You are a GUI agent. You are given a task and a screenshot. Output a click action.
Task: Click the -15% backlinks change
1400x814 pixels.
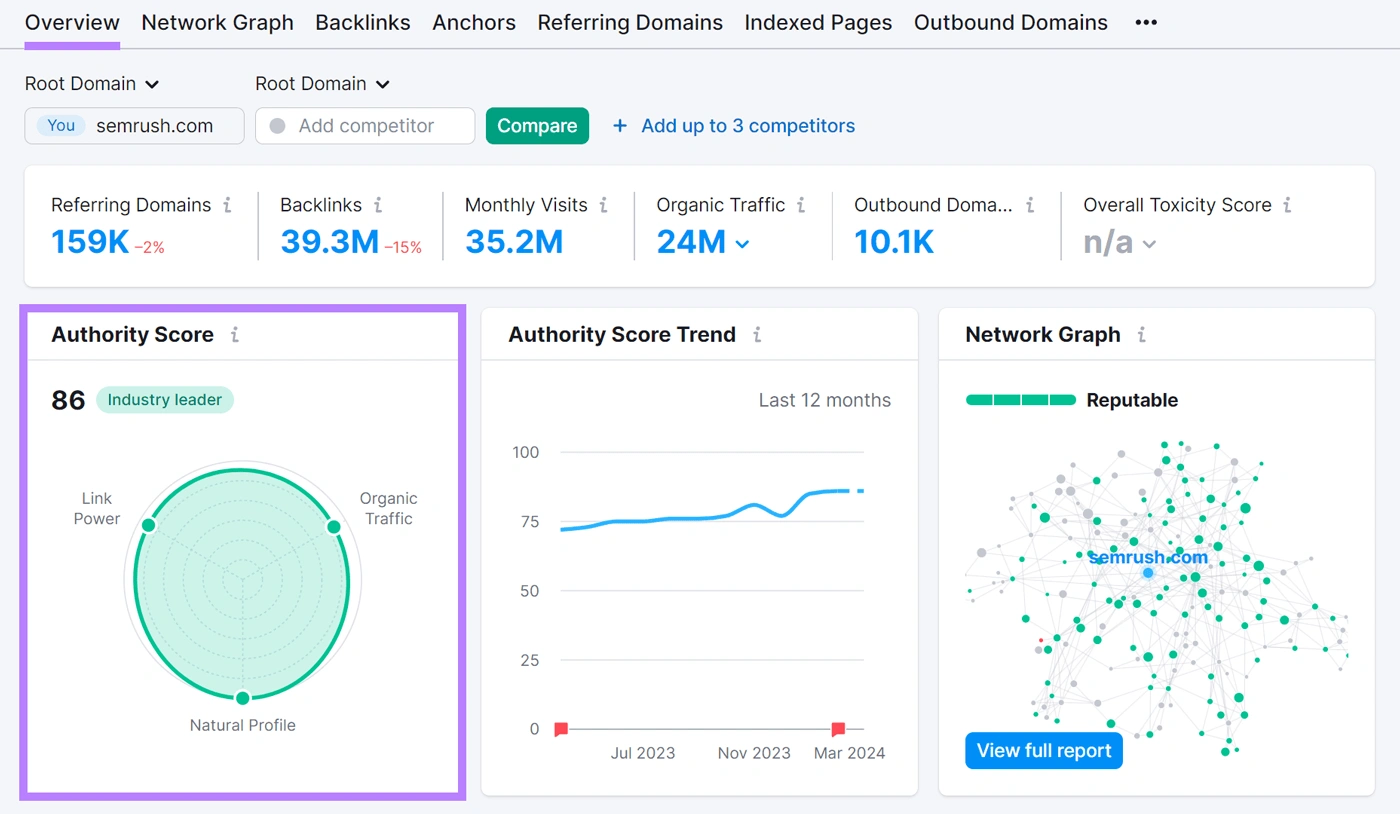click(x=403, y=248)
